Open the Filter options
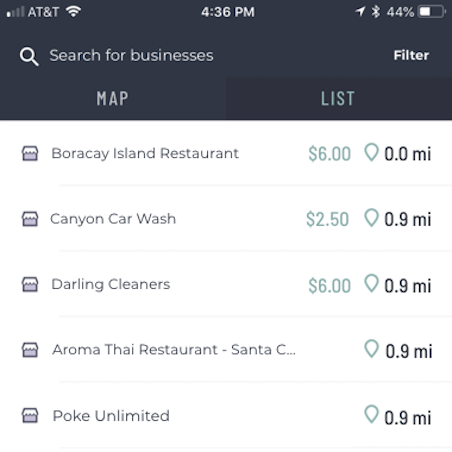452x452 pixels. [x=411, y=55]
